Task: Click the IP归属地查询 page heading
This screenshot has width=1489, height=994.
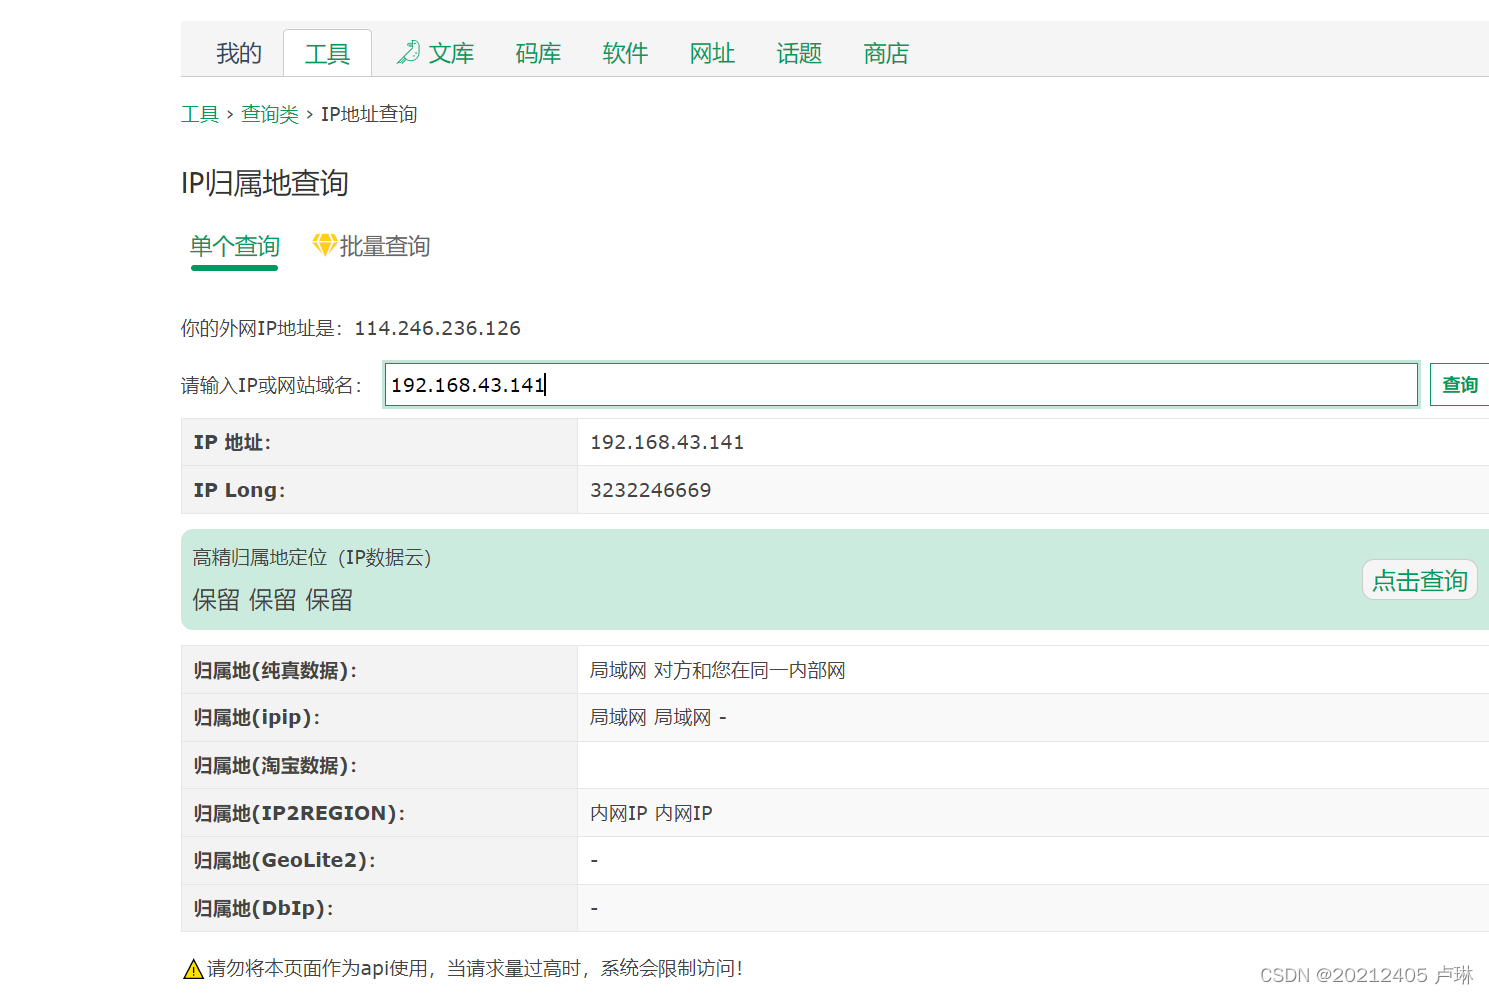Action: [265, 183]
